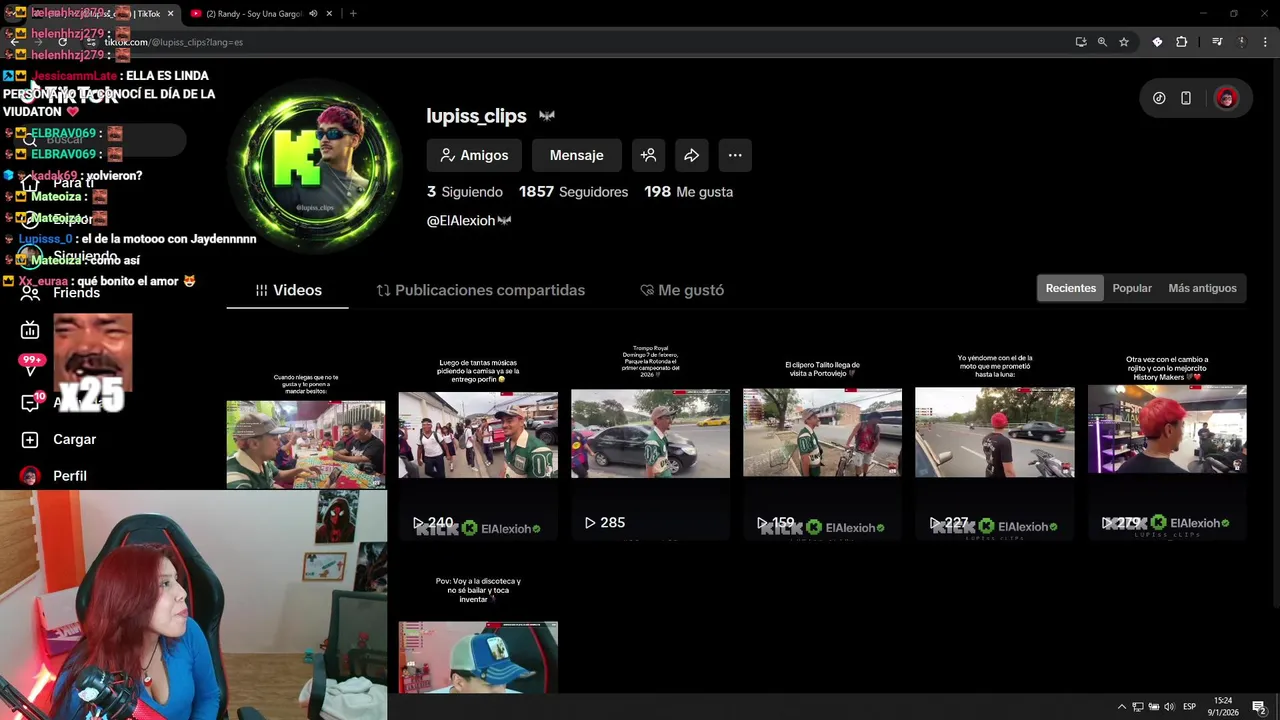Open the Para ti item in the sidebar
This screenshot has width=1280, height=720.
[x=60, y=183]
